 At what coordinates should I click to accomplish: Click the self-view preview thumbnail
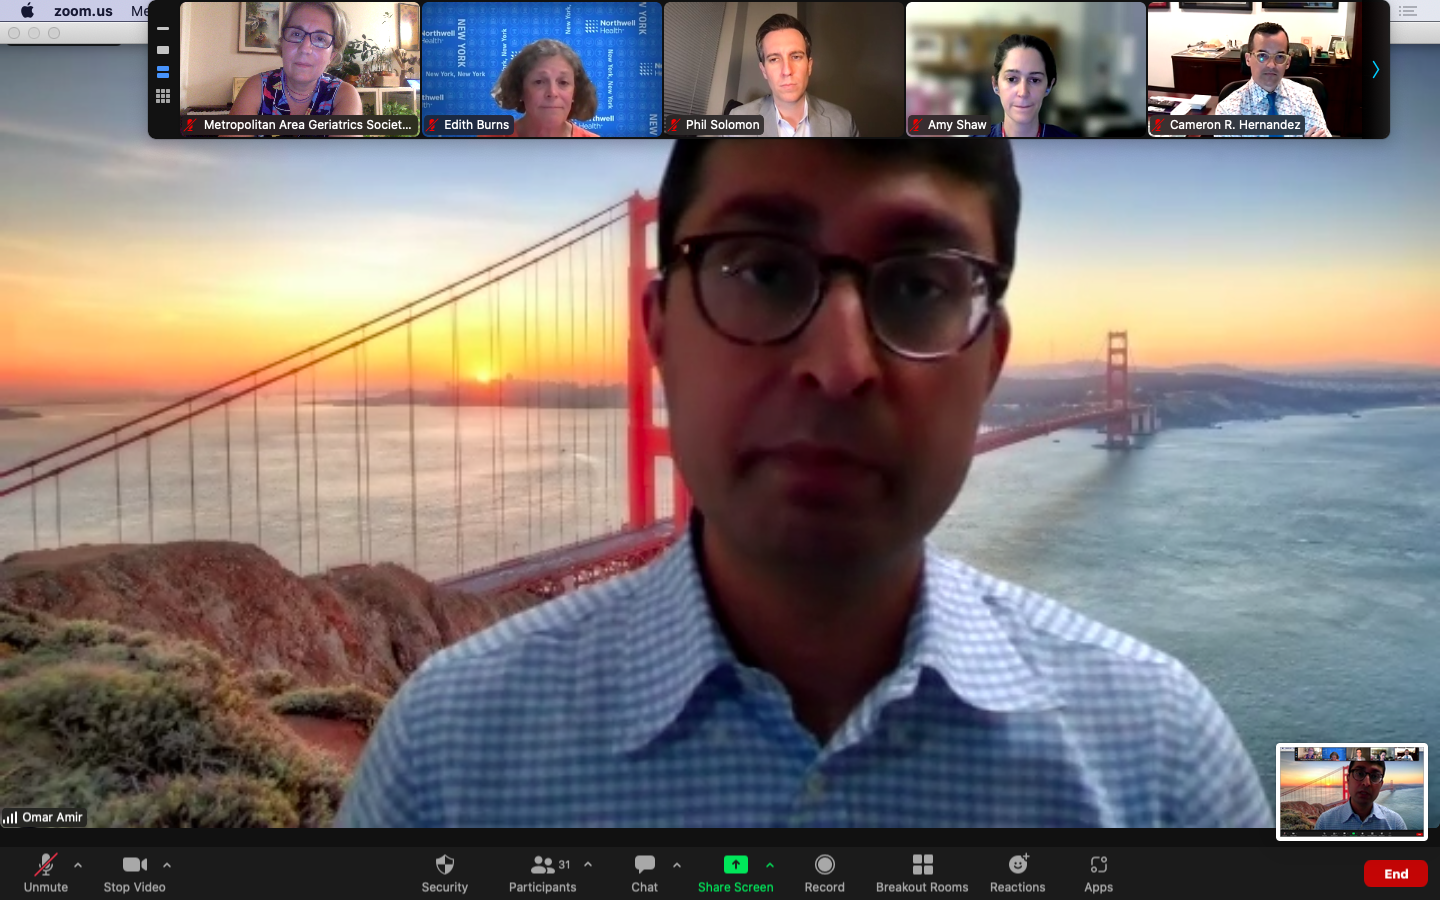click(x=1352, y=792)
